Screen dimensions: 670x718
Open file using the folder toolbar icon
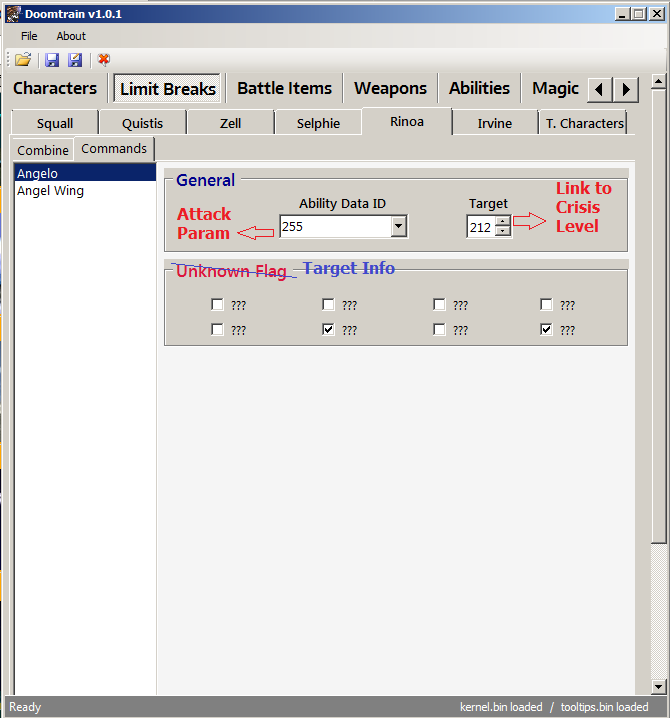[22, 60]
